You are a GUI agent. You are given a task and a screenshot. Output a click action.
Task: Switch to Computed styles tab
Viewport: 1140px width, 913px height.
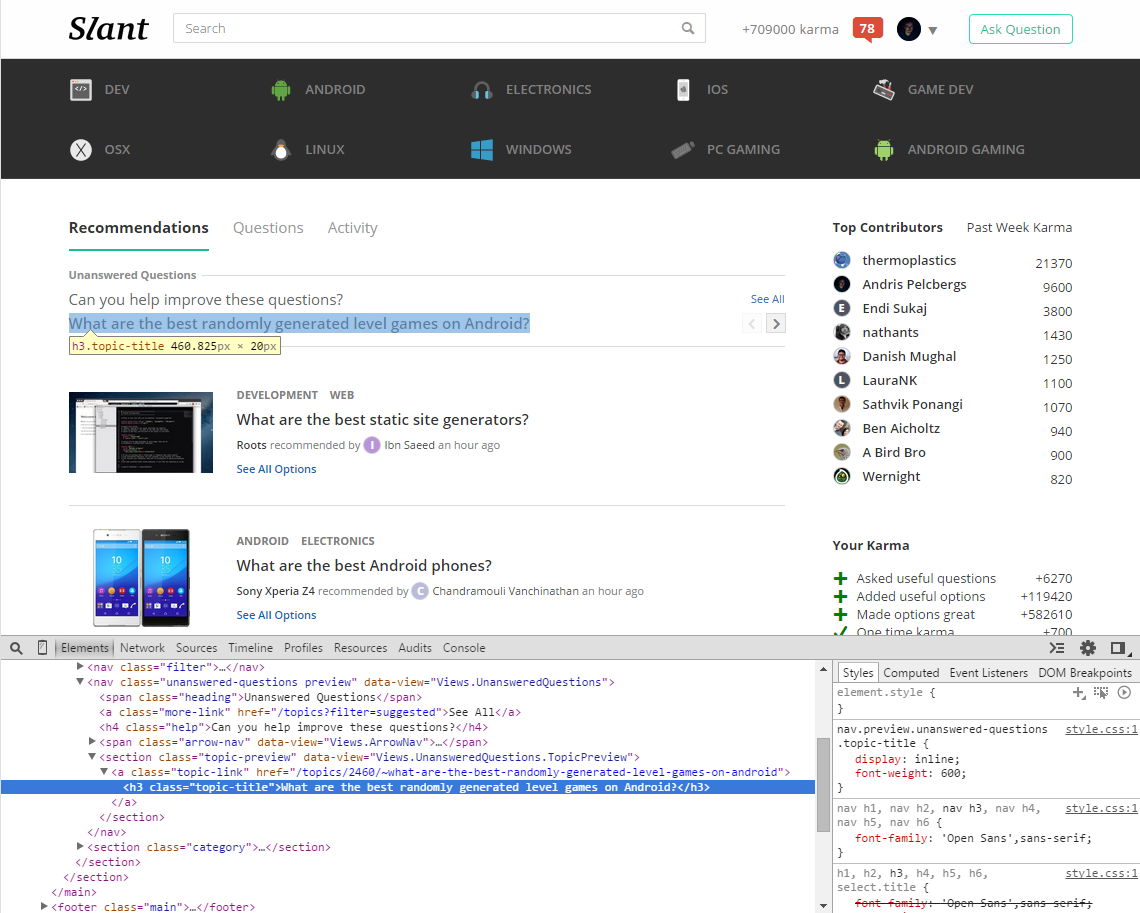tap(911, 673)
